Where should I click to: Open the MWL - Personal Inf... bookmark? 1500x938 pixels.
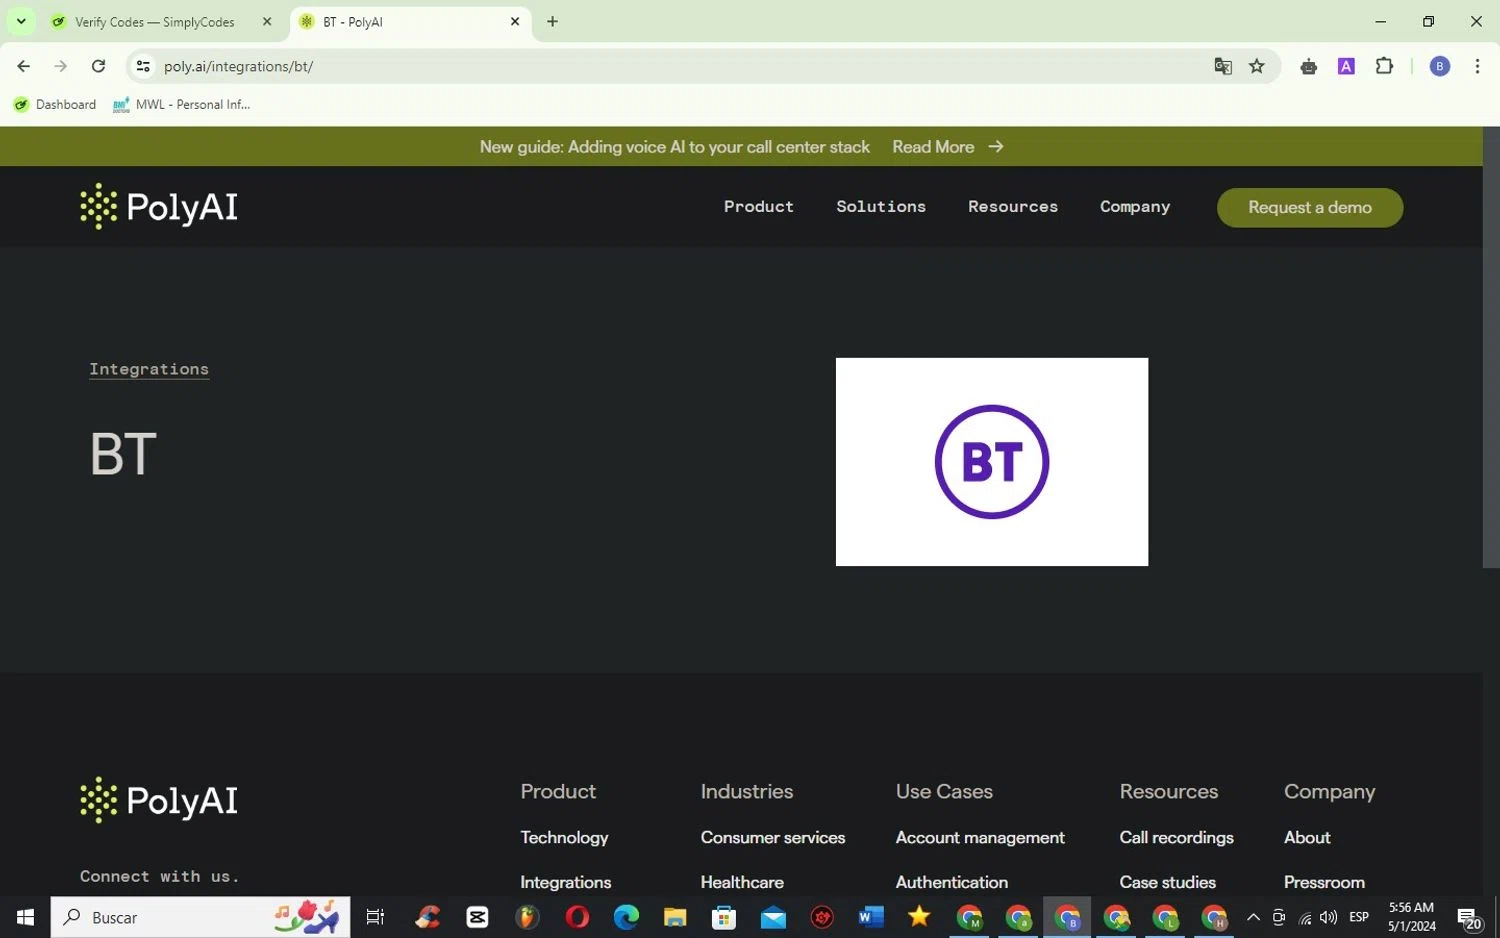pyautogui.click(x=182, y=104)
